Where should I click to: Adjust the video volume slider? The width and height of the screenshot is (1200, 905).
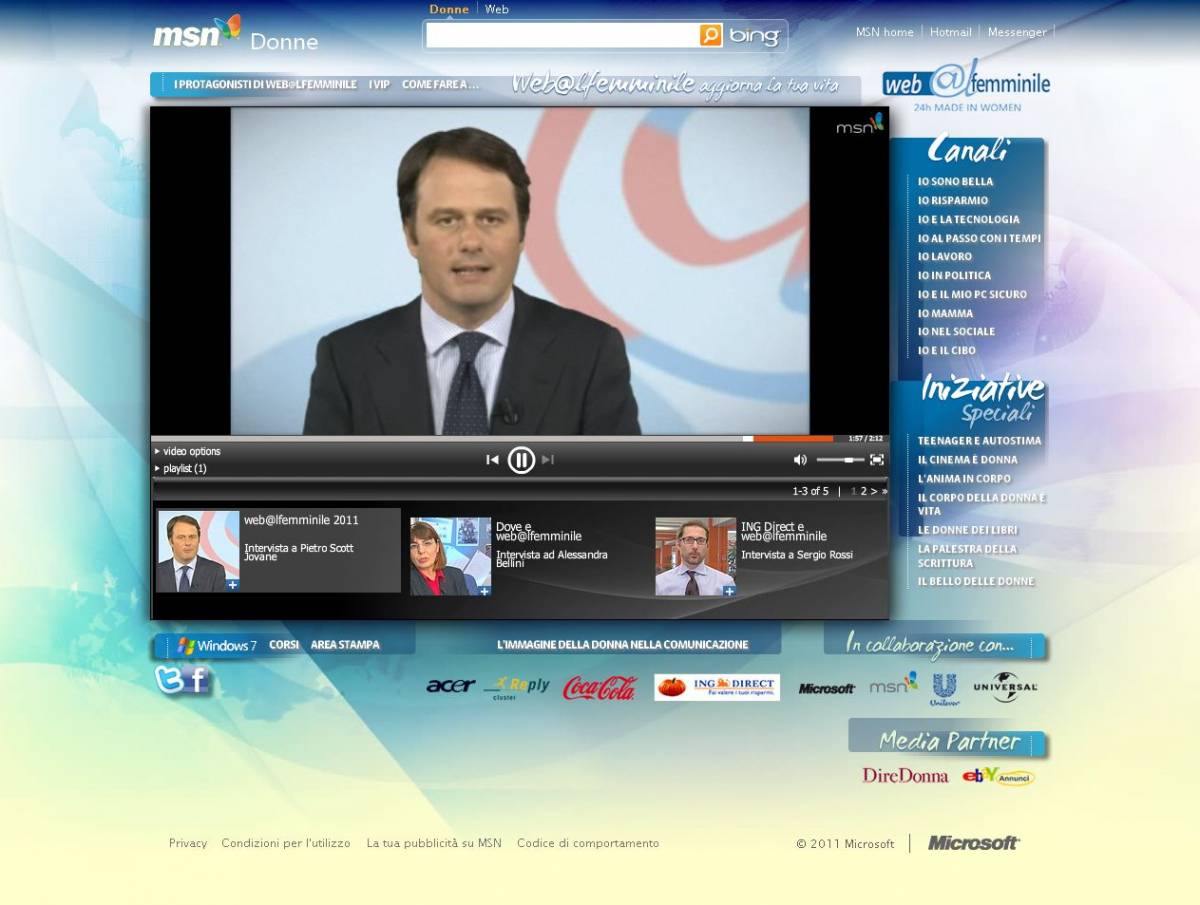[841, 460]
